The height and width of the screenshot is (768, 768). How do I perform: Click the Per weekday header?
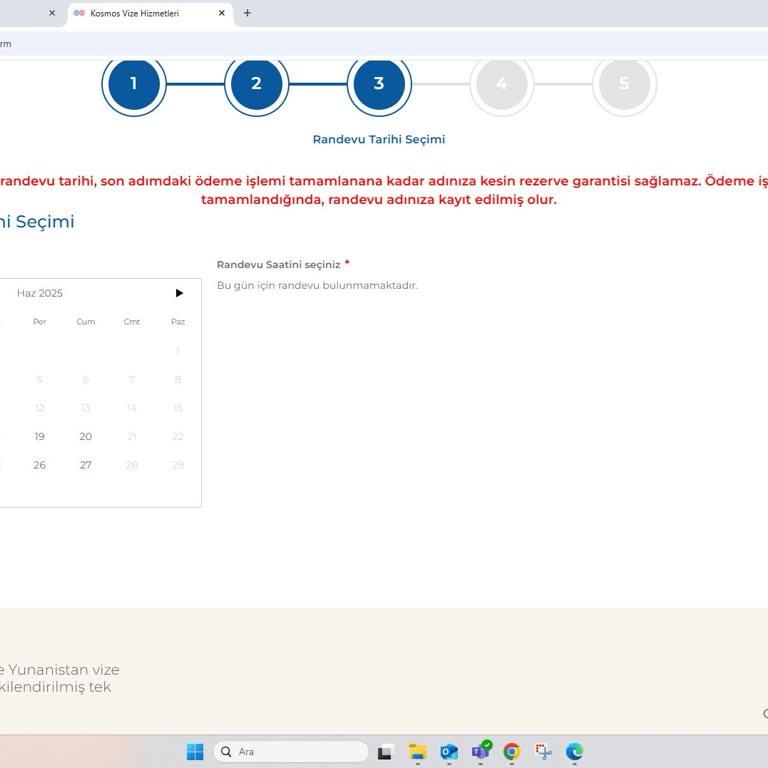[40, 322]
